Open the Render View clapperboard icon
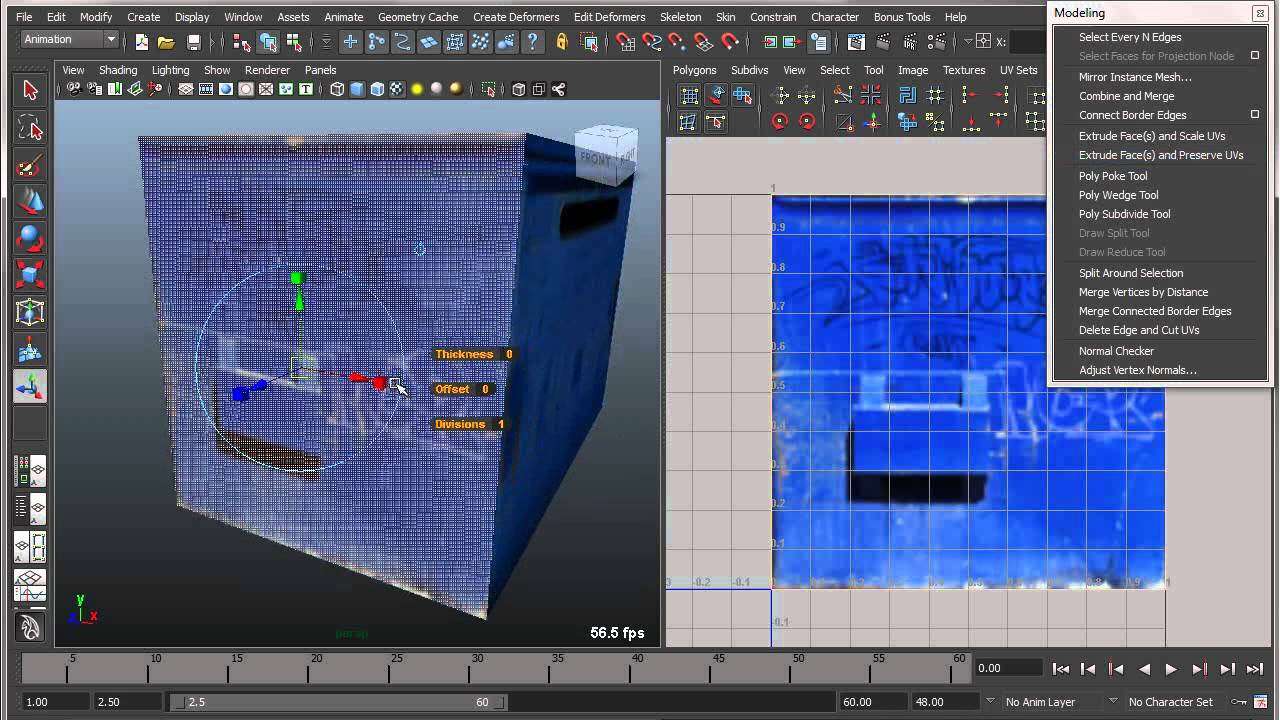 (856, 42)
